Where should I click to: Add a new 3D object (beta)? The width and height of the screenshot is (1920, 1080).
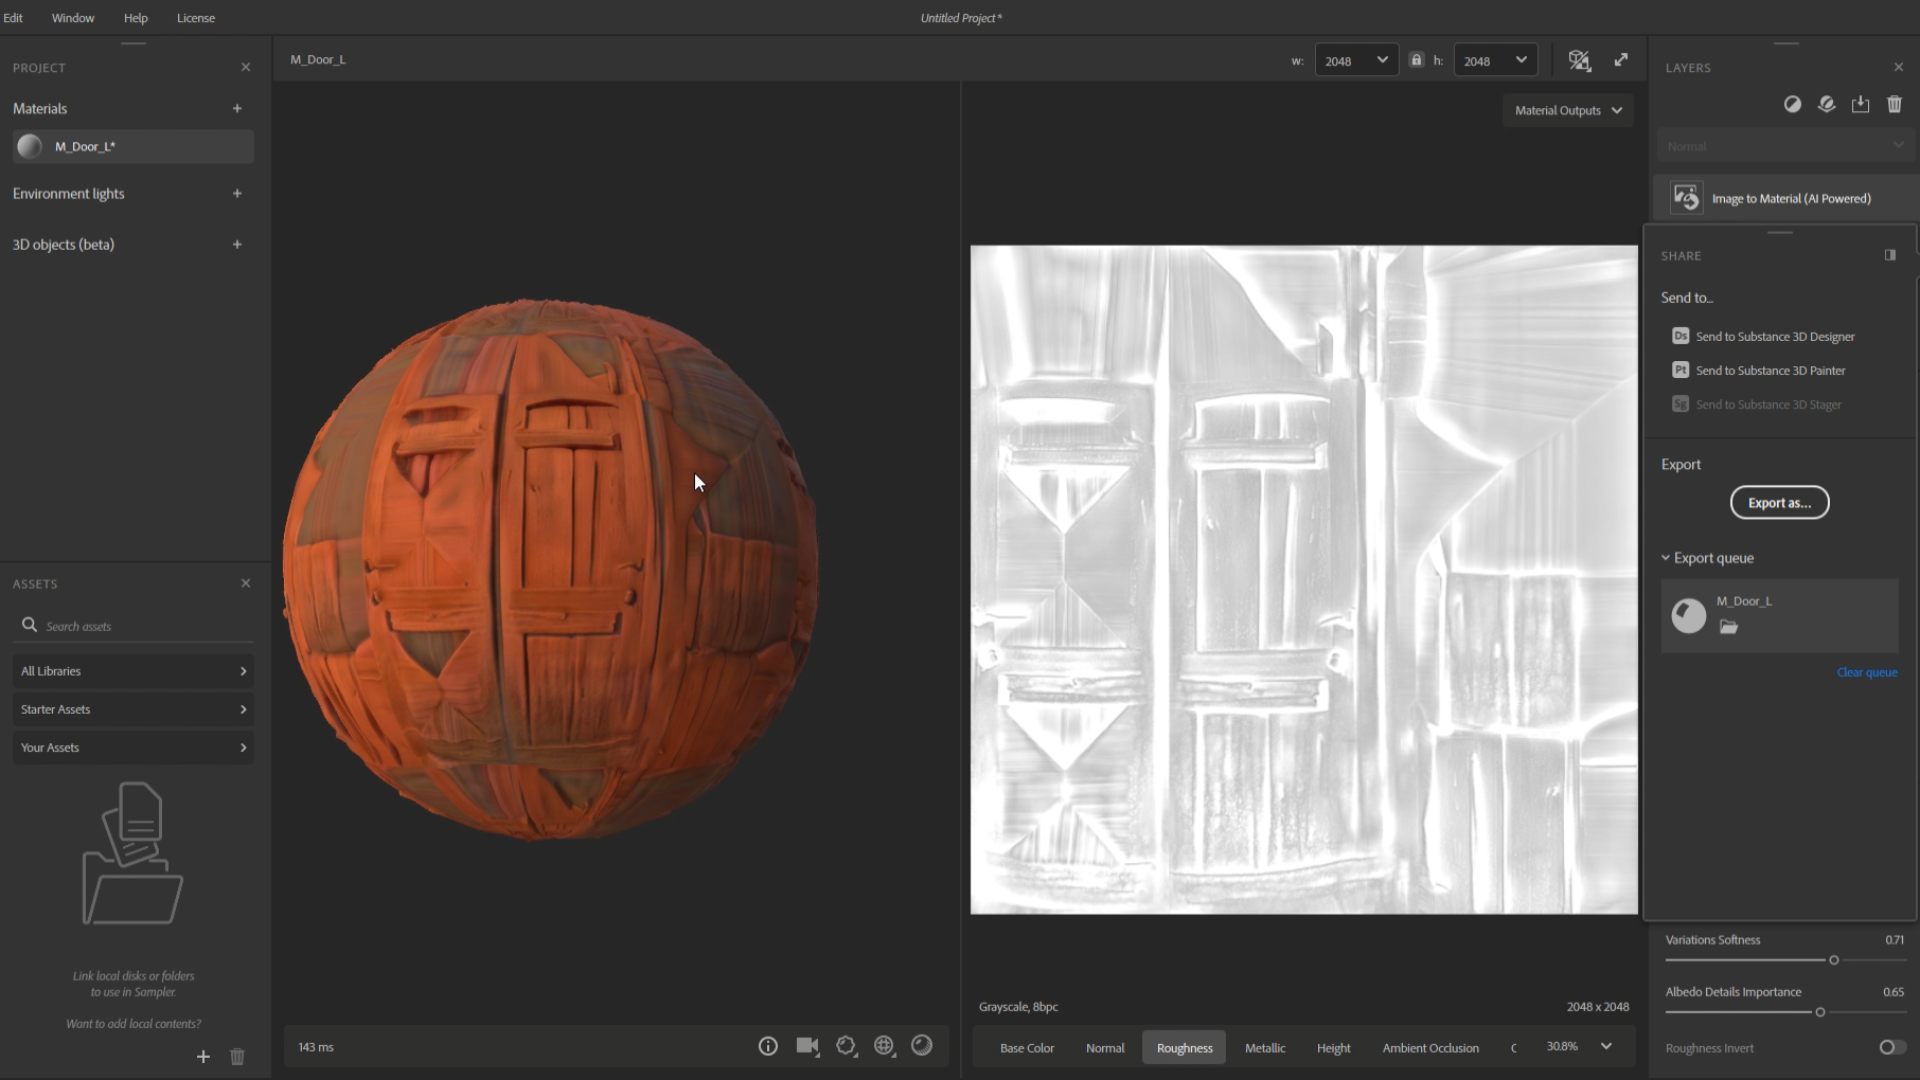pyautogui.click(x=237, y=244)
